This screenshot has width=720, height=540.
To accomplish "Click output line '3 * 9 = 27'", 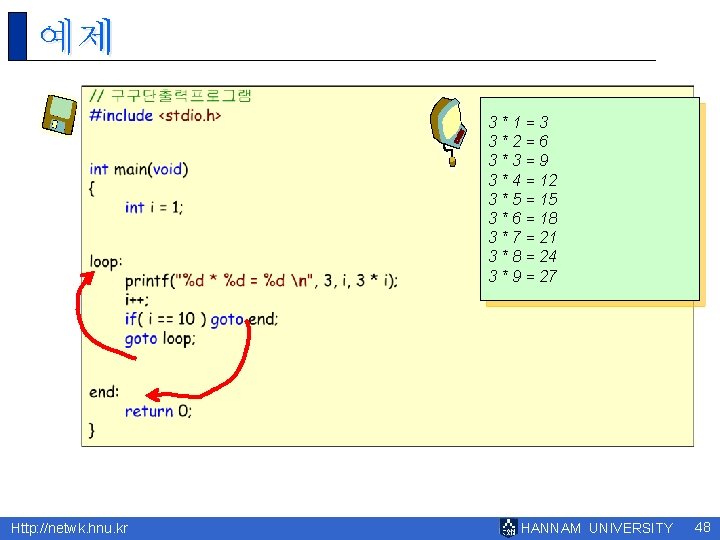I will click(x=523, y=276).
